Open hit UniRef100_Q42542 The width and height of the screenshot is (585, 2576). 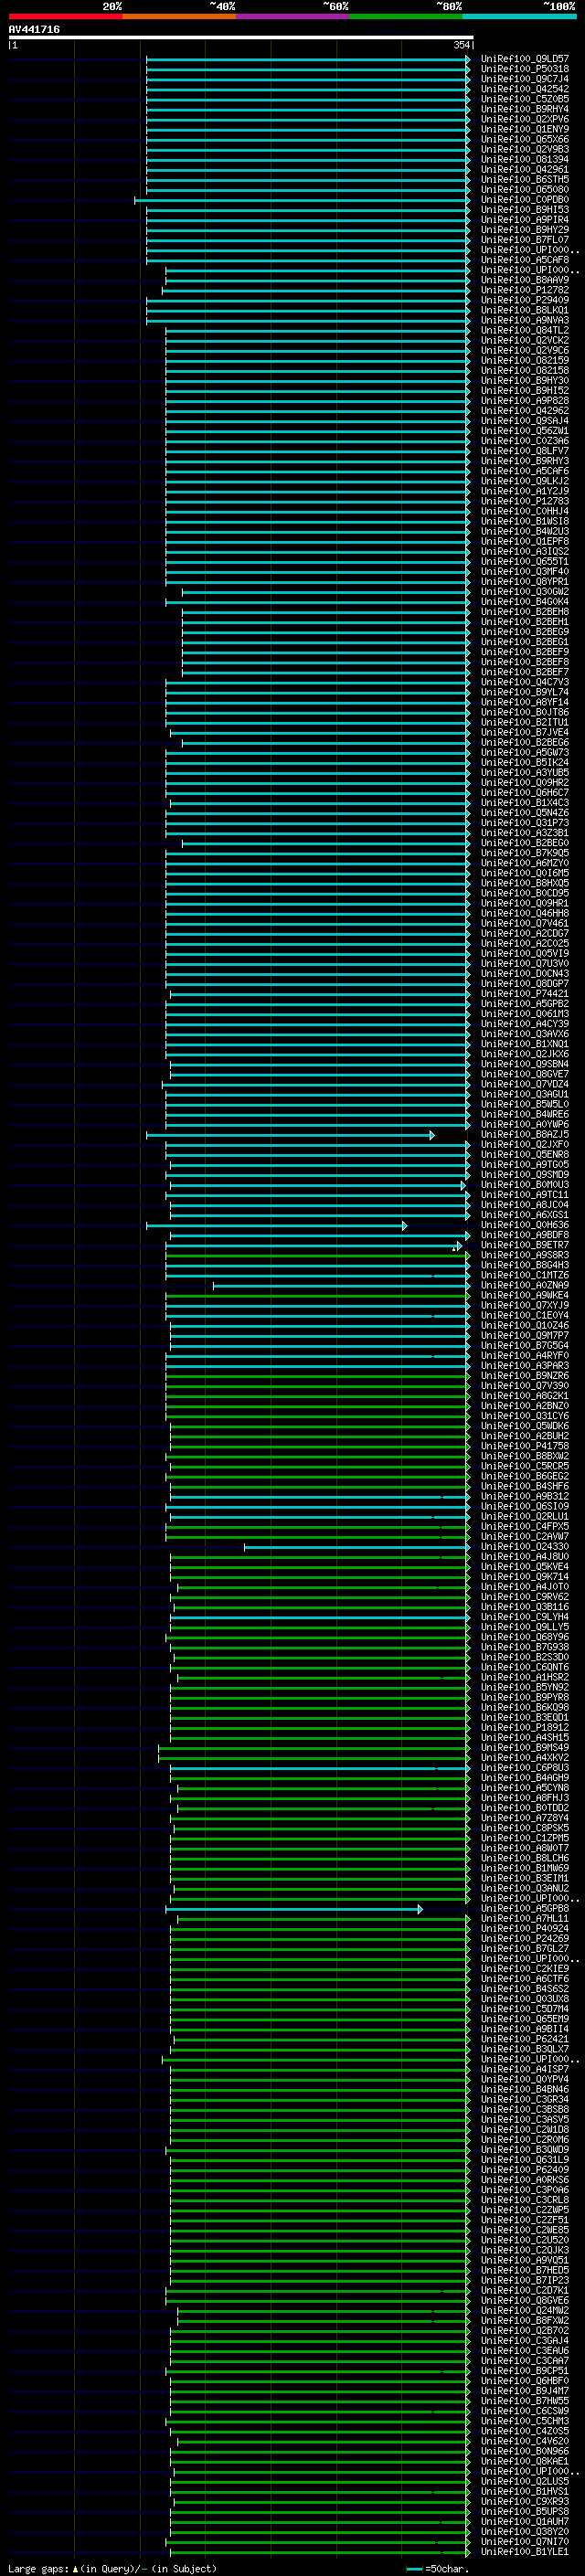tap(524, 89)
